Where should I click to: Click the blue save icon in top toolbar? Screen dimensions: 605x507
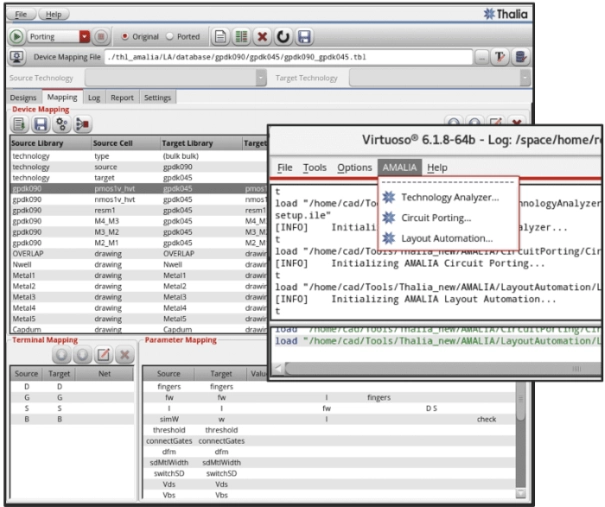(x=304, y=37)
